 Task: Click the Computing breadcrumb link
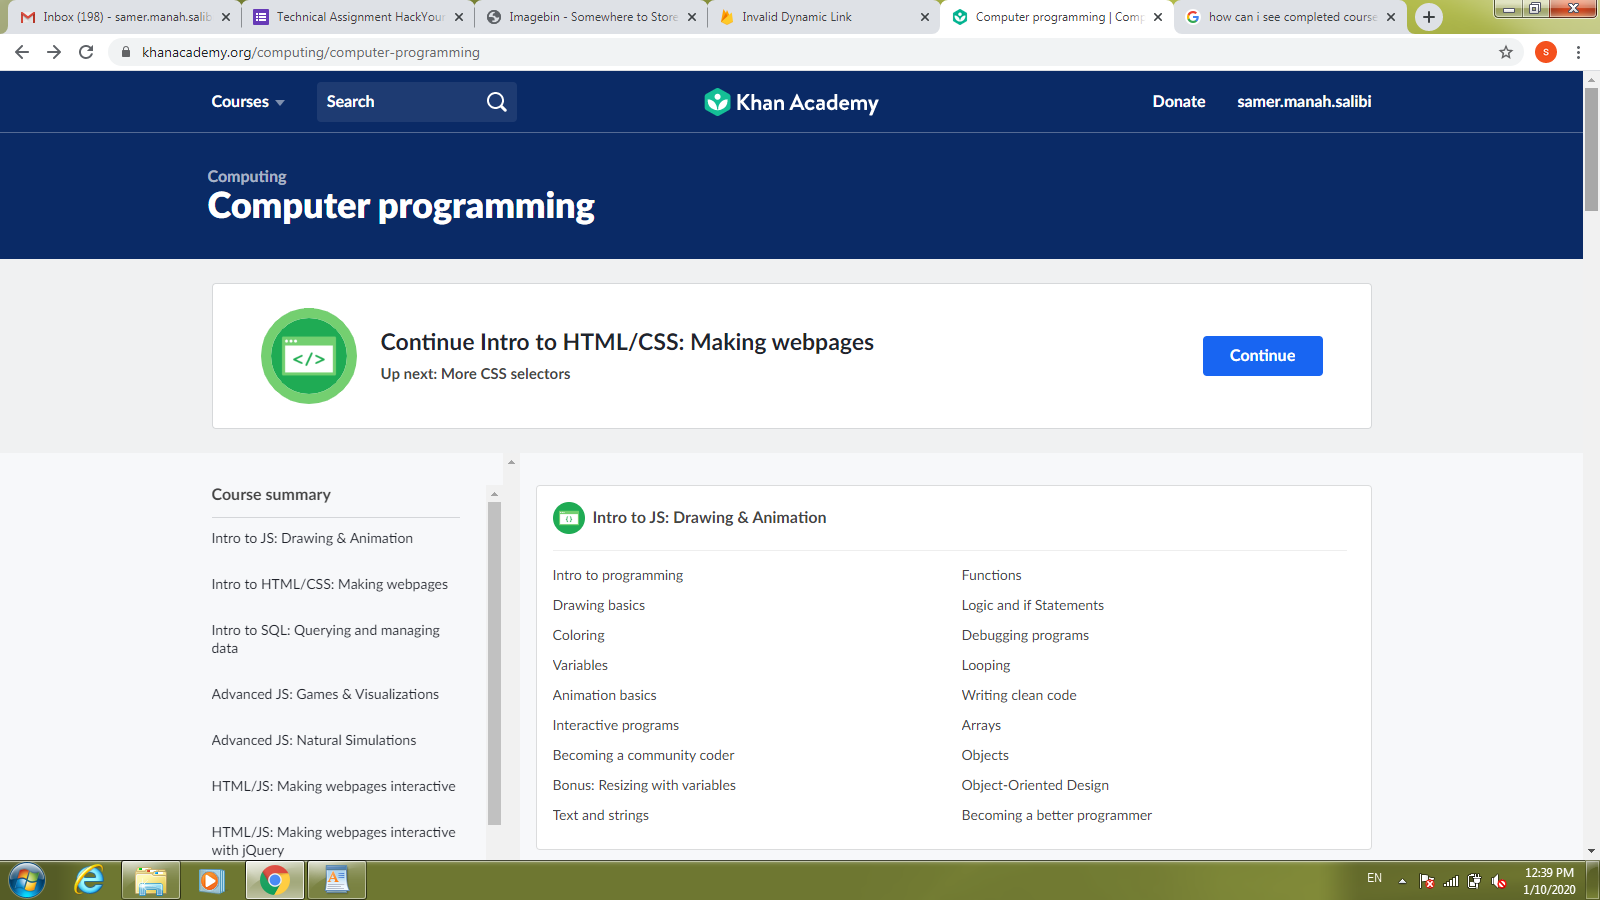[x=247, y=177]
